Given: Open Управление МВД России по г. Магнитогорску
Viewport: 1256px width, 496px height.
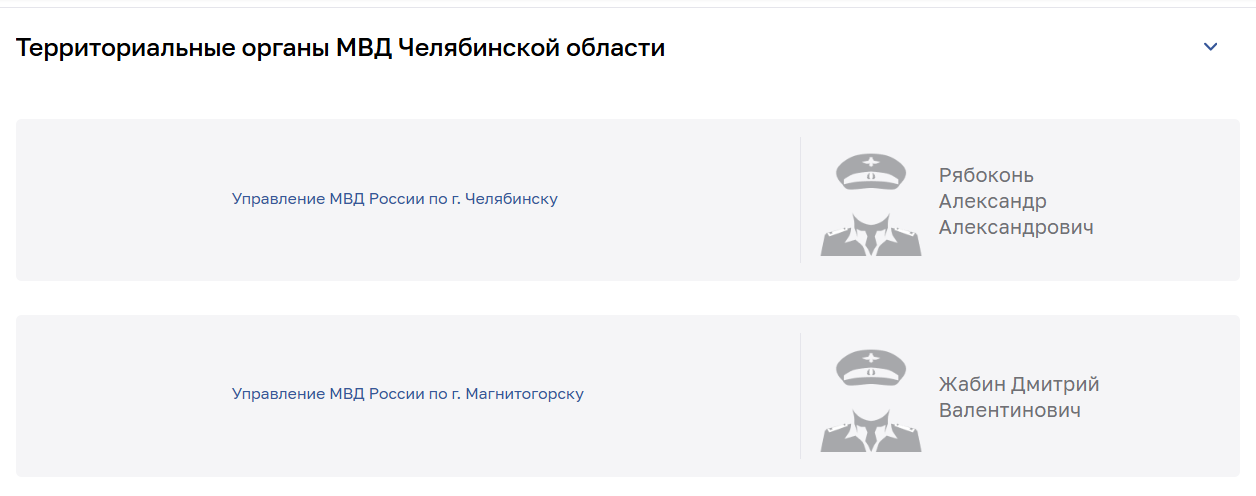Looking at the screenshot, I should [407, 394].
